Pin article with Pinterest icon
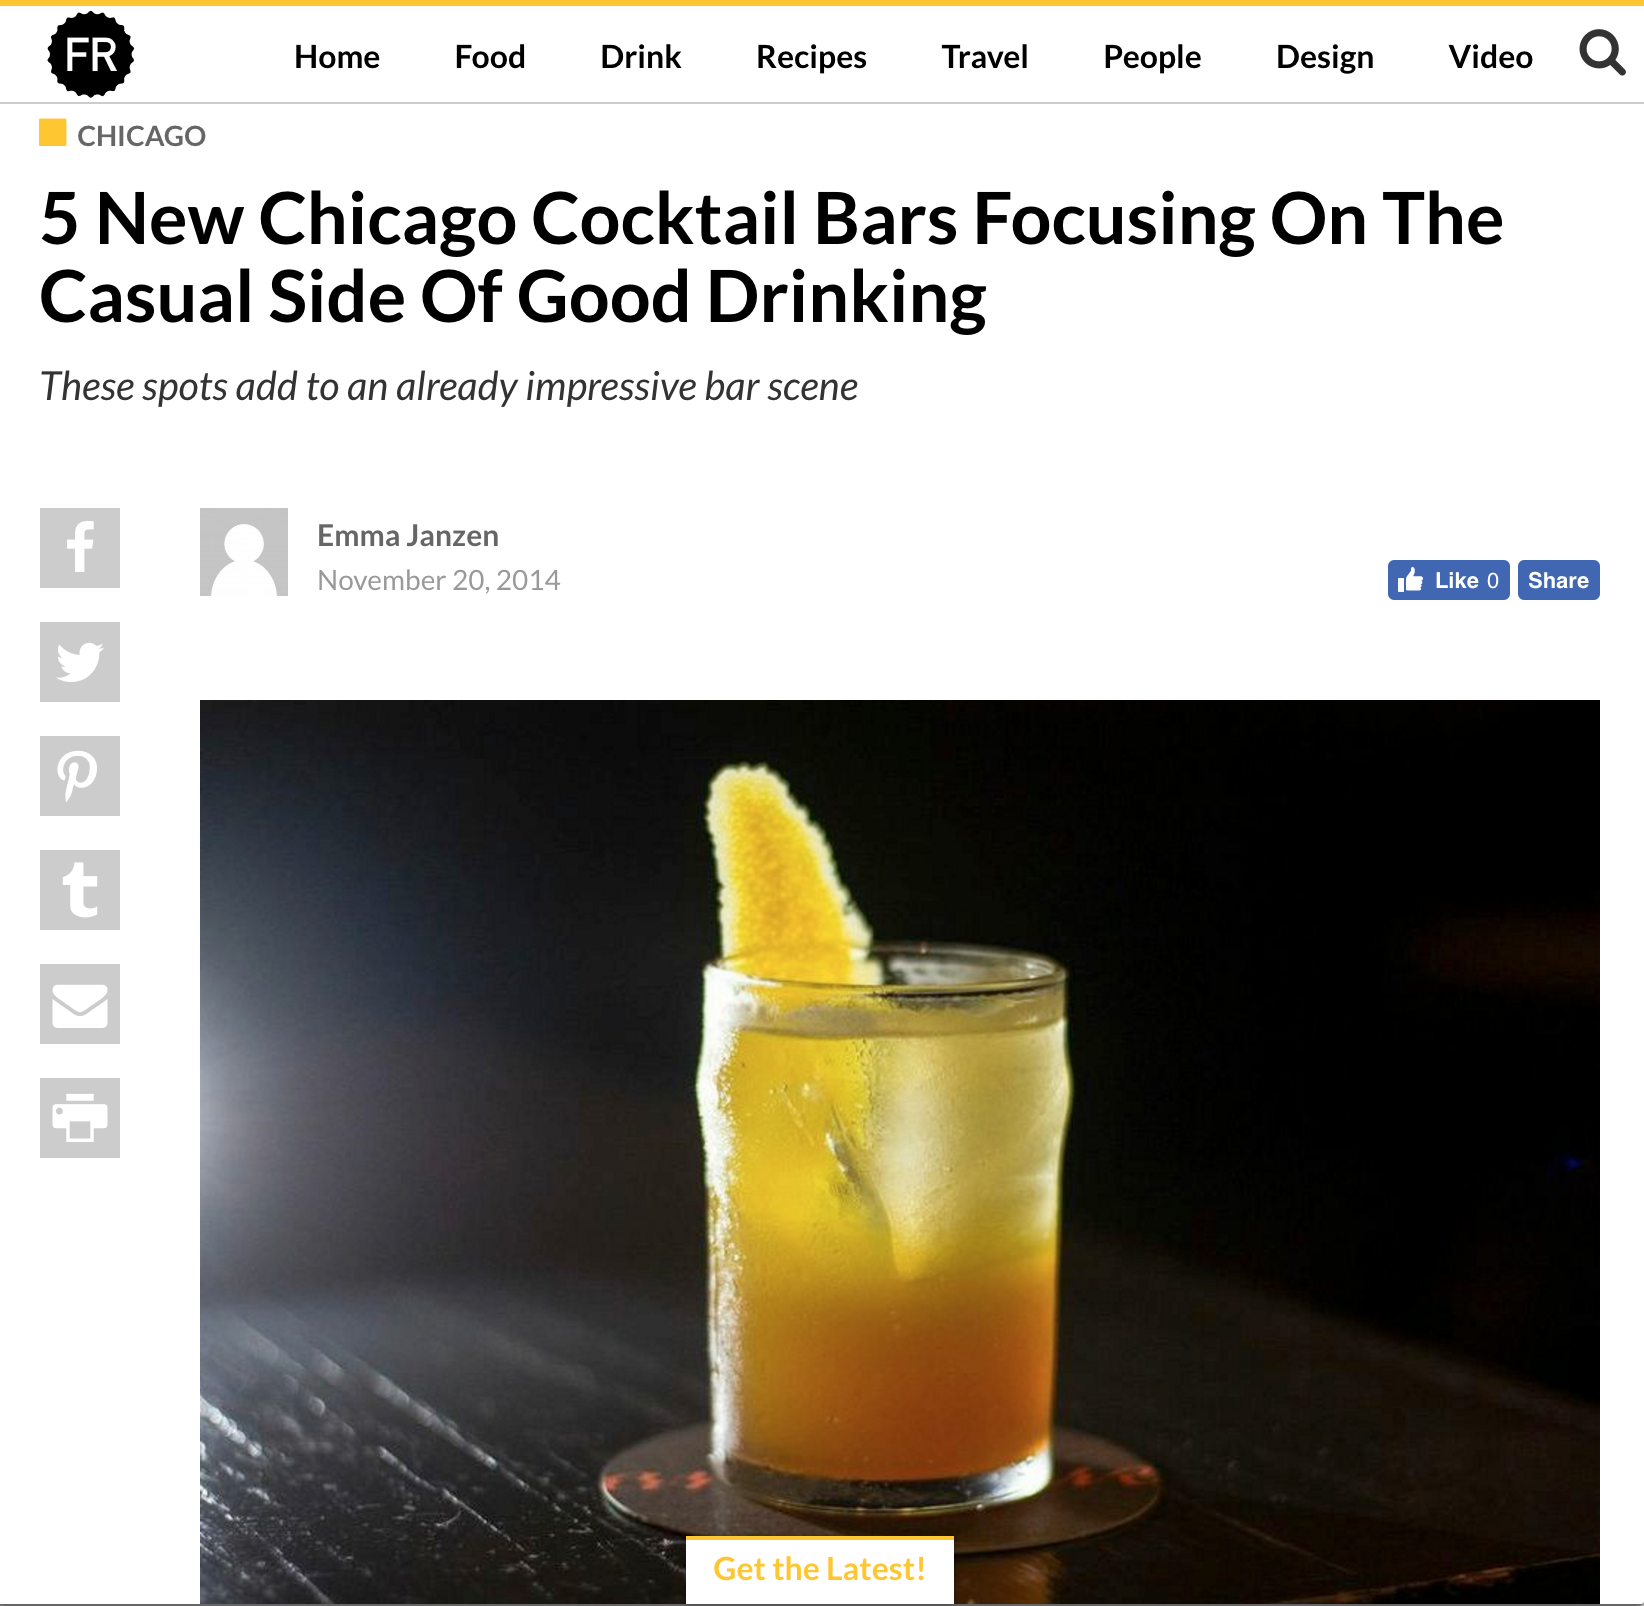This screenshot has height=1606, width=1644. 80,776
